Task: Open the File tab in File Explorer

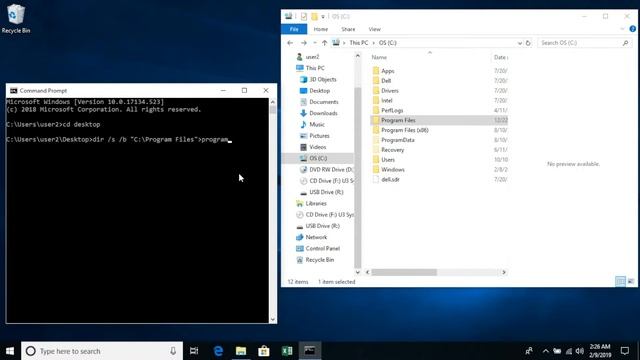Action: (294, 29)
